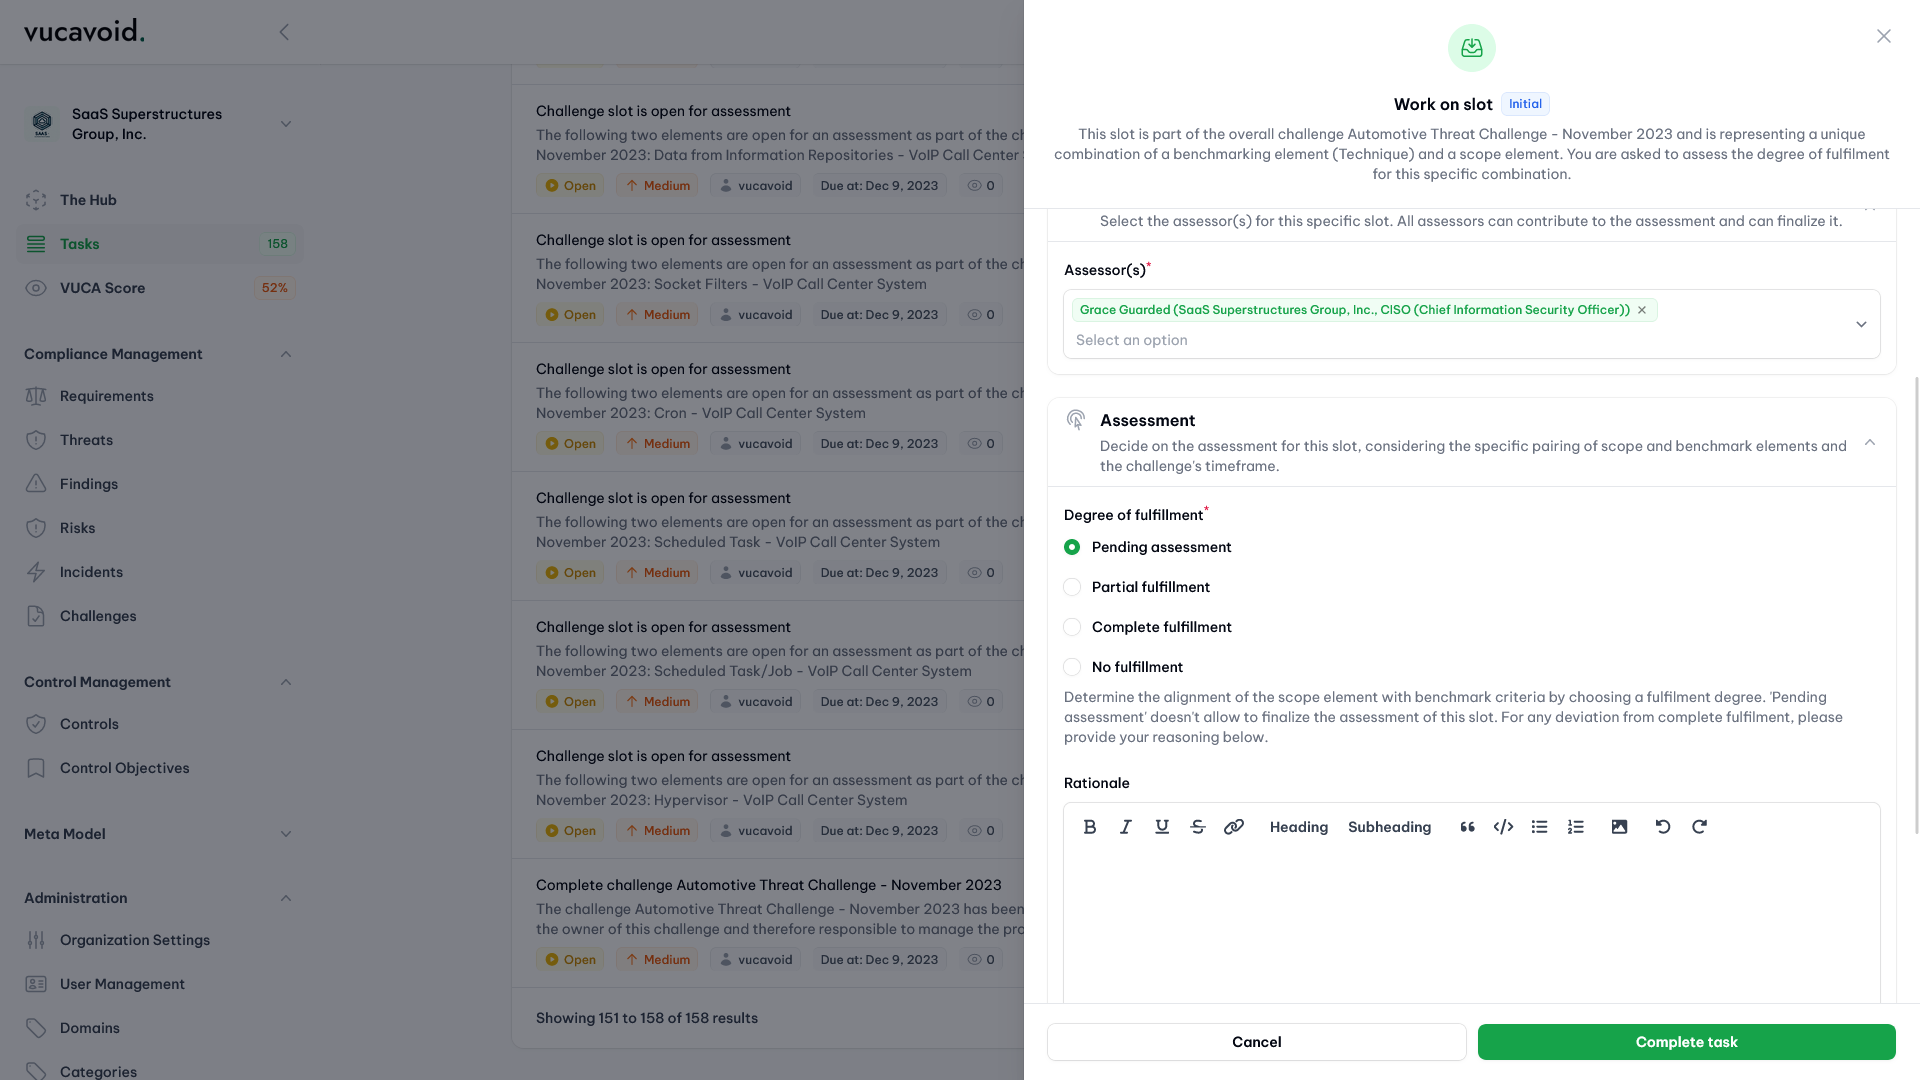Click the undo icon in rationale editor

pyautogui.click(x=1662, y=828)
